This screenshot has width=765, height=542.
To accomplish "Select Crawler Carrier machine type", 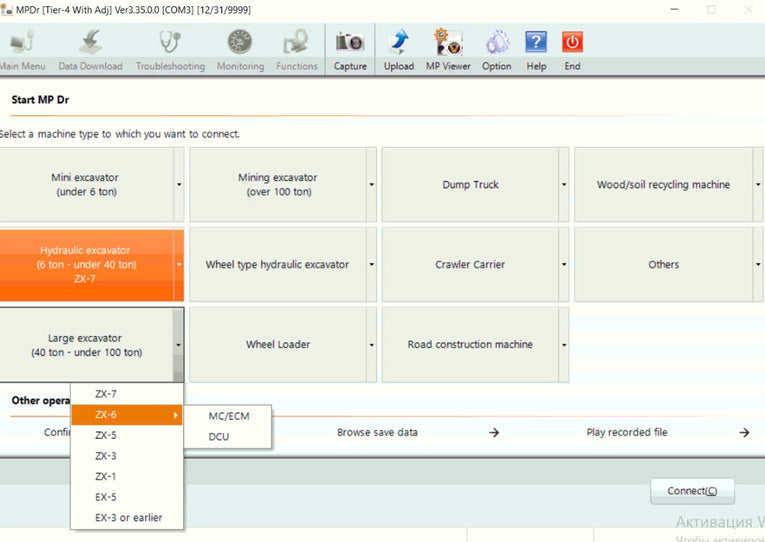I will [470, 265].
